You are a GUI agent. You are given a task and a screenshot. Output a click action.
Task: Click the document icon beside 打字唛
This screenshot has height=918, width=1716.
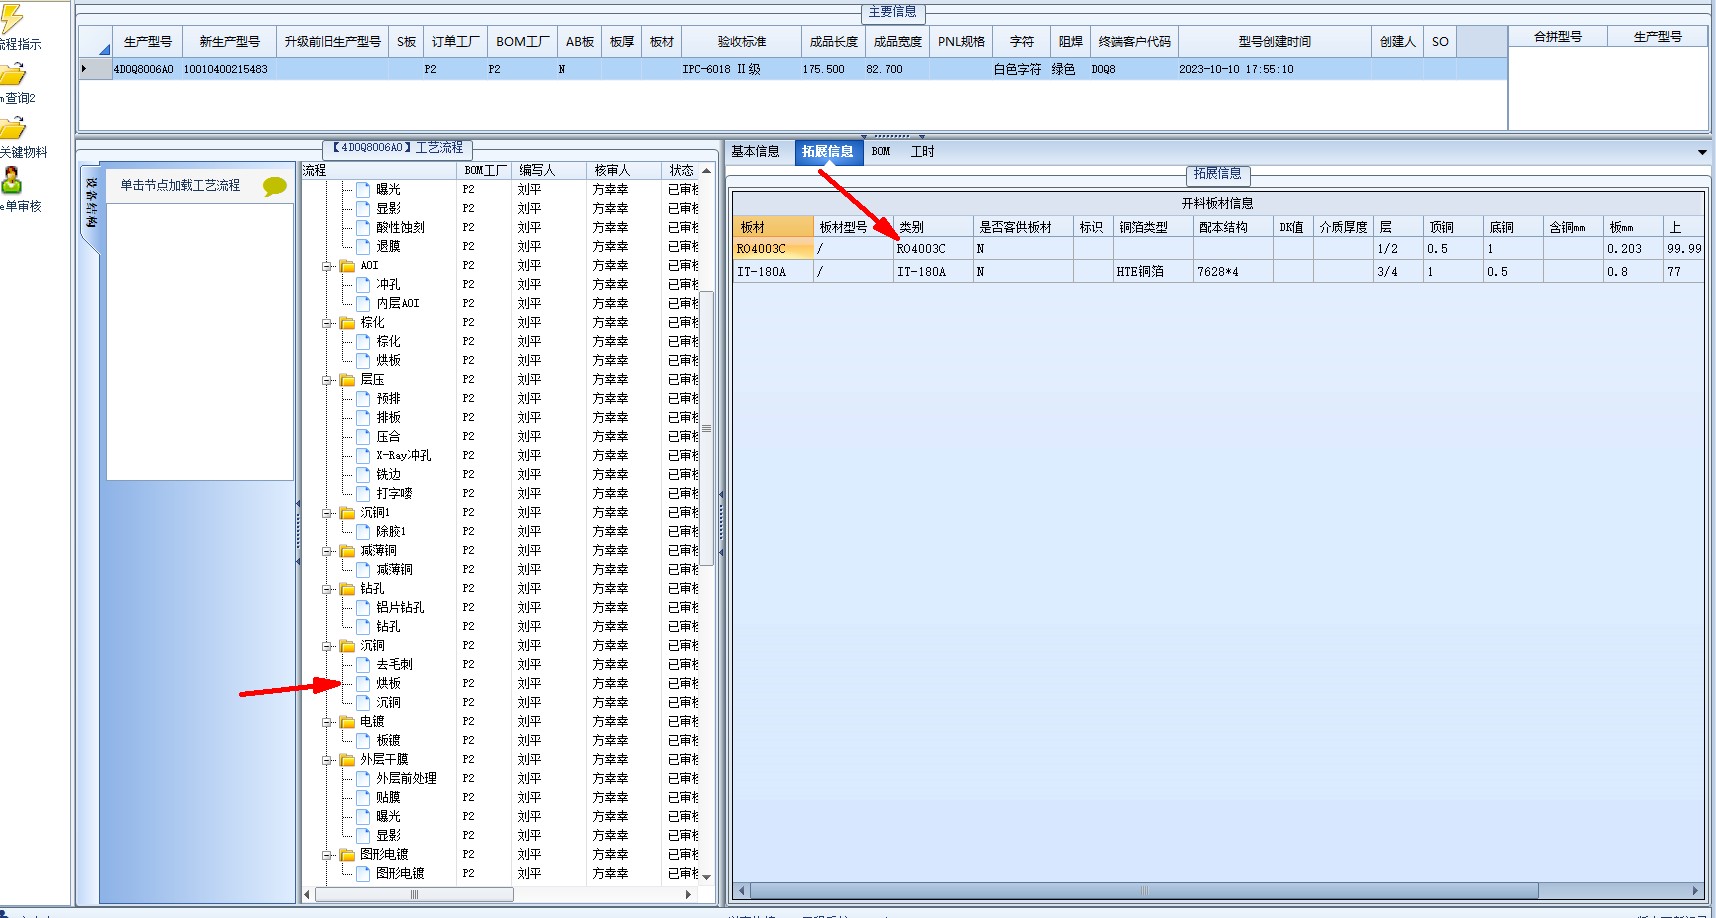364,493
